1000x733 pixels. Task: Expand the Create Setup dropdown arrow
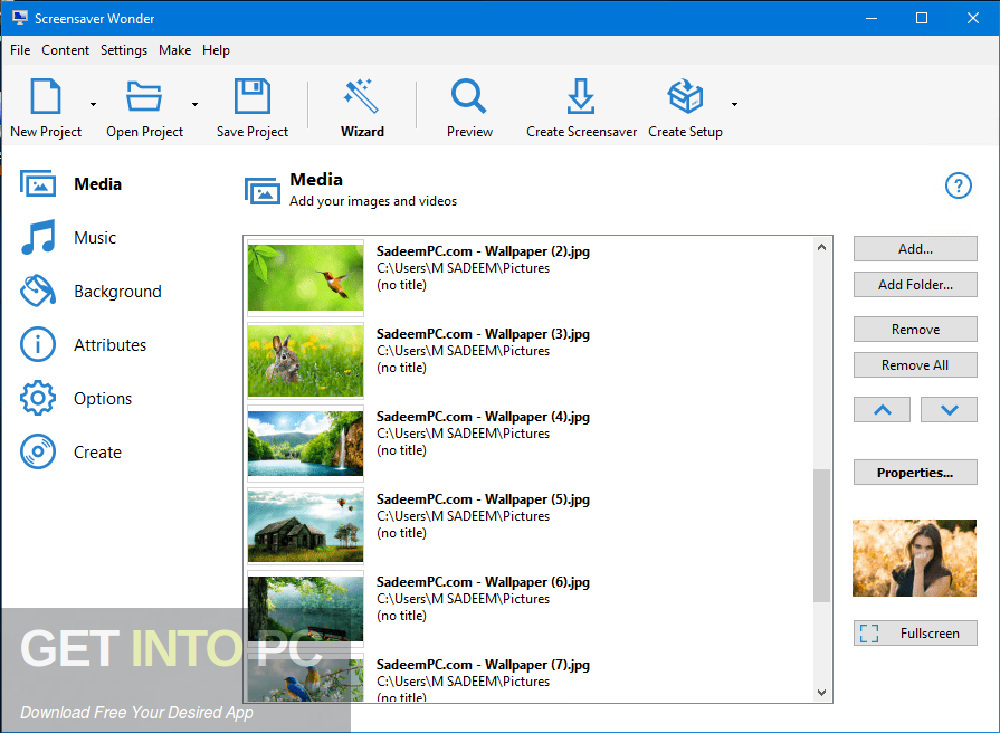[734, 104]
